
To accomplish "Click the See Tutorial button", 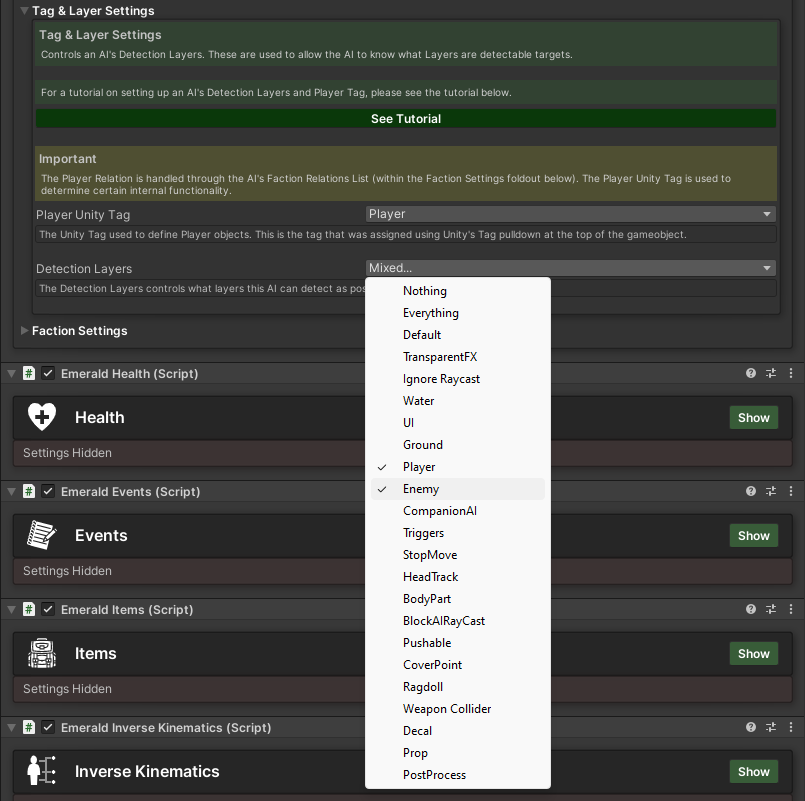I will pos(406,119).
